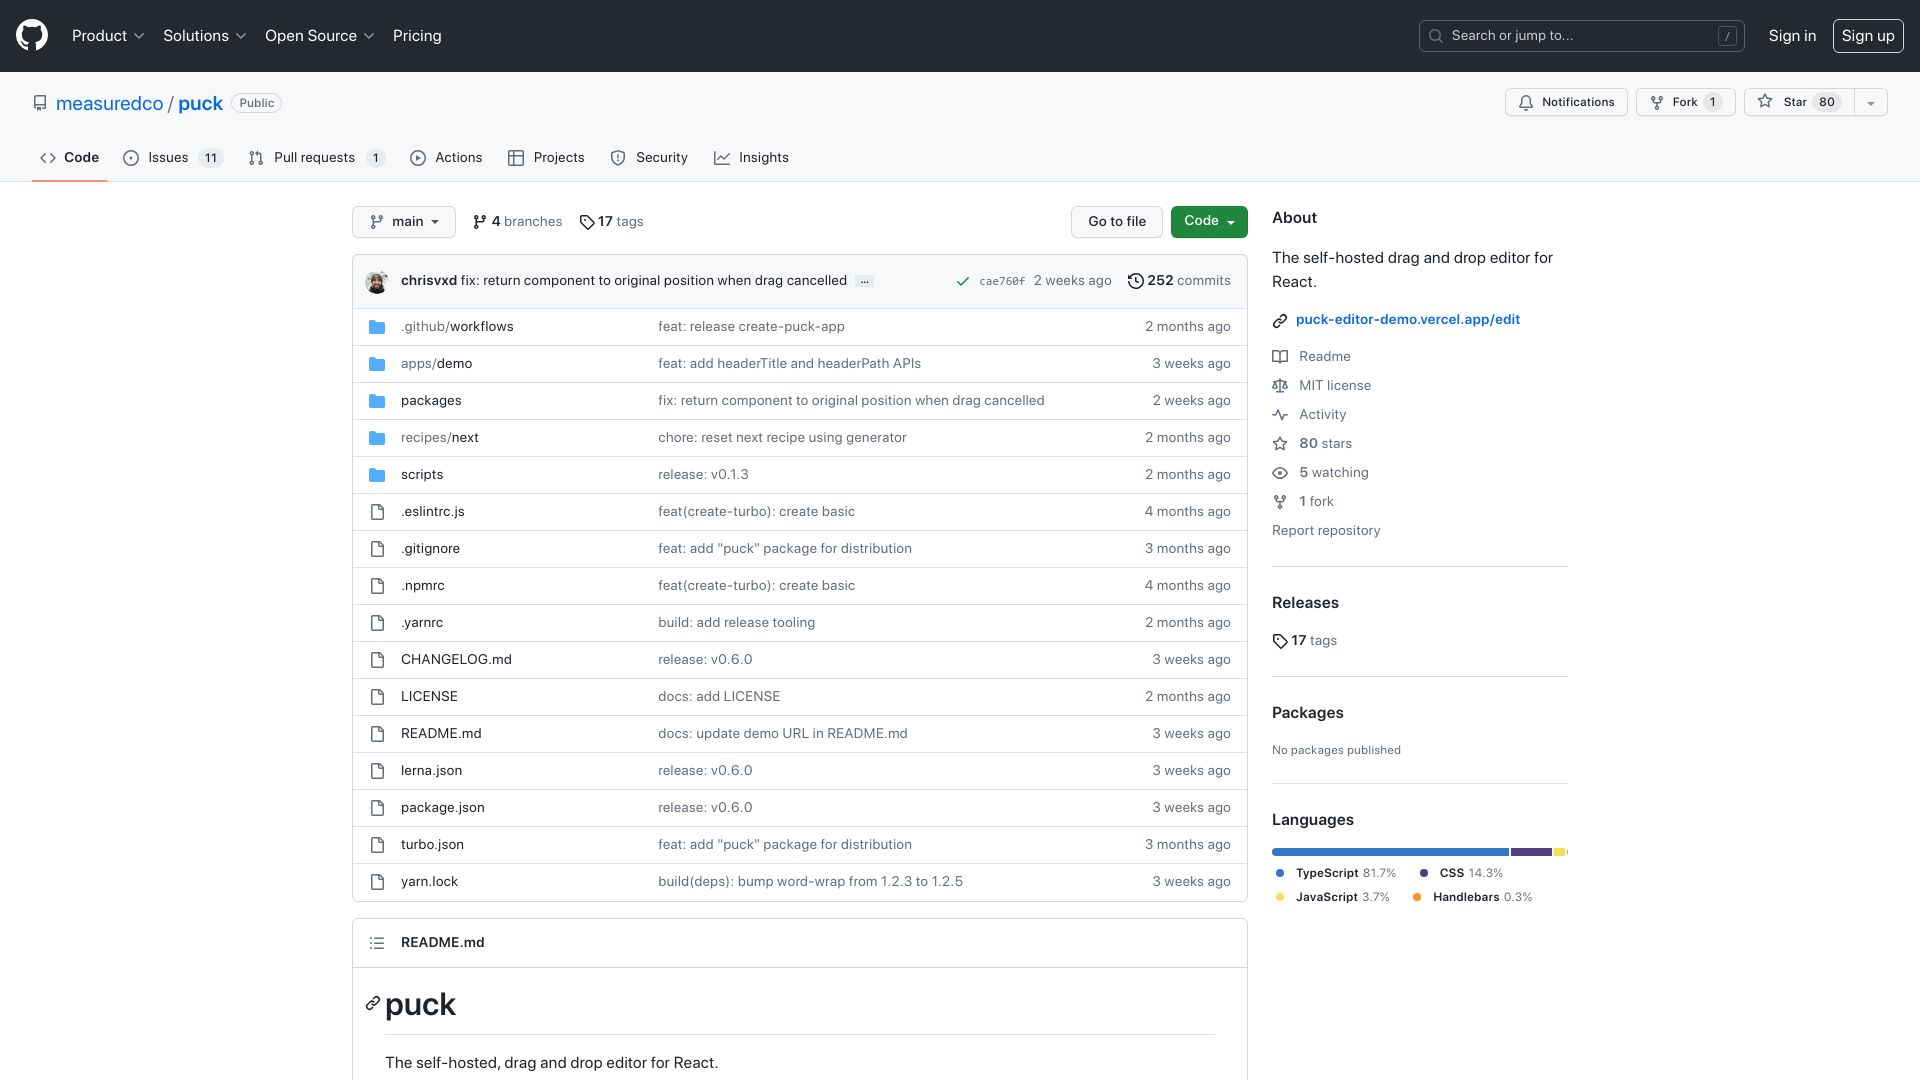Switch to the Pull requests tab

click(316, 158)
